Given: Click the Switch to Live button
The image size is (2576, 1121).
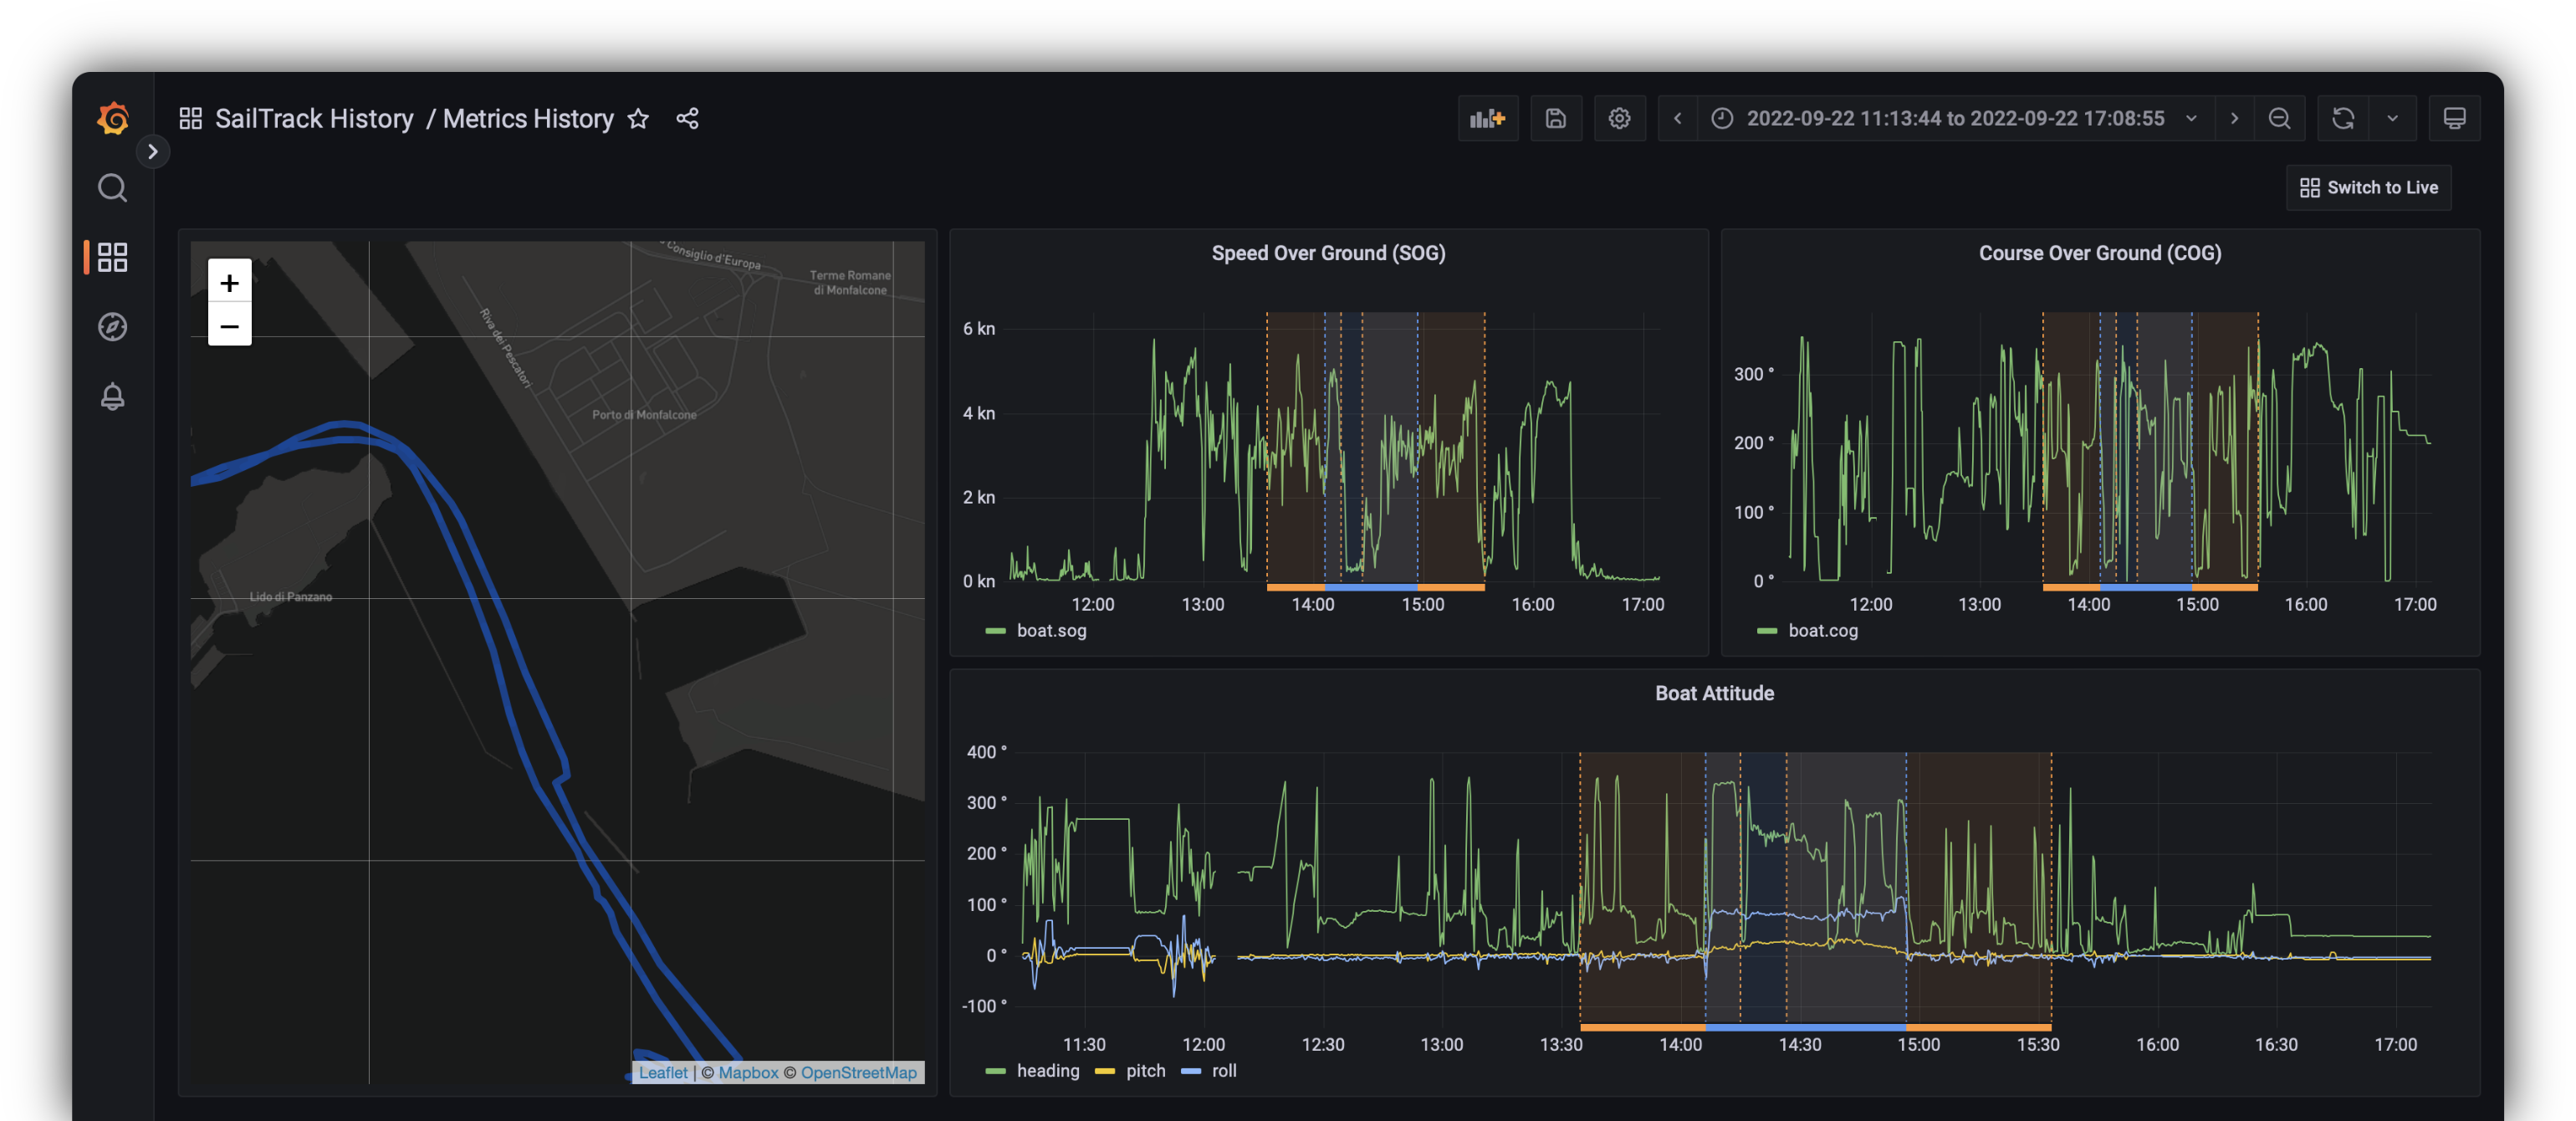Looking at the screenshot, I should pyautogui.click(x=2368, y=188).
